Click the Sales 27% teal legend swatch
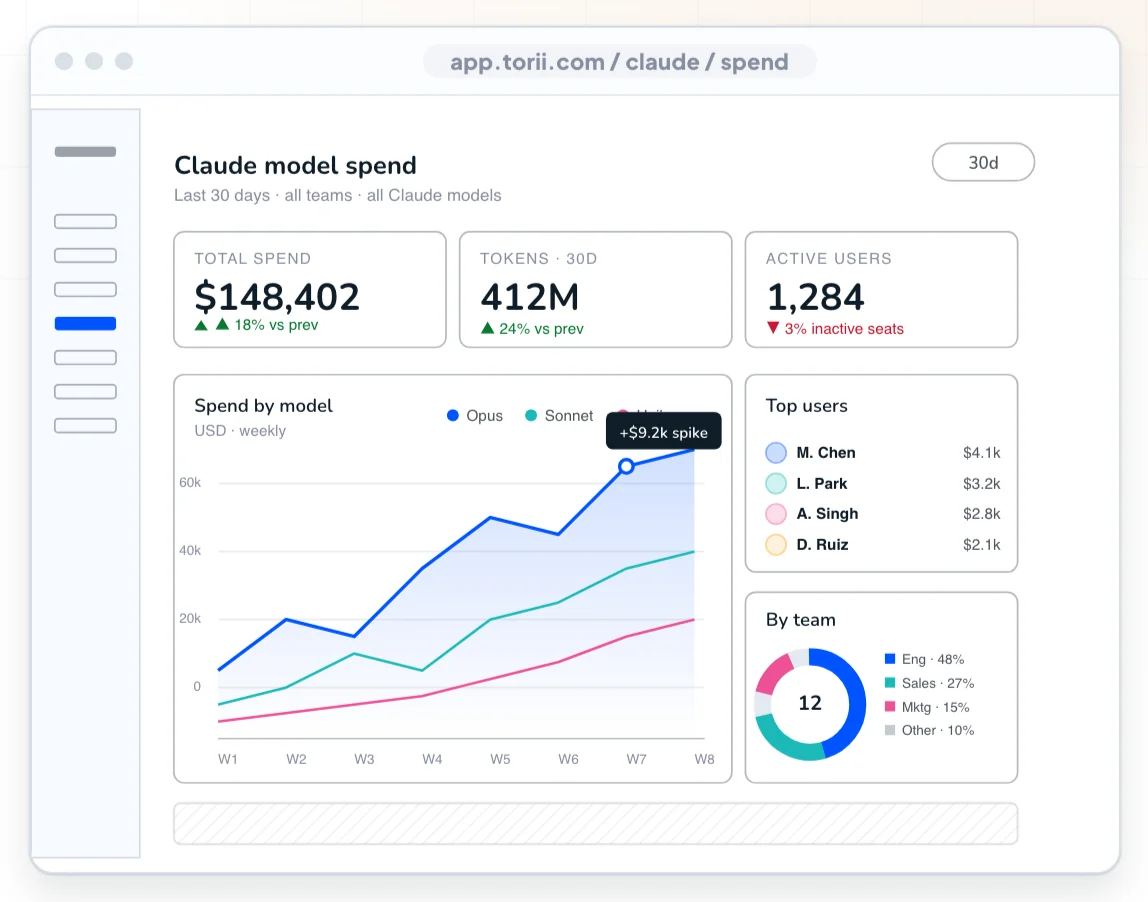Screen dimensions: 1148x902 (890, 683)
